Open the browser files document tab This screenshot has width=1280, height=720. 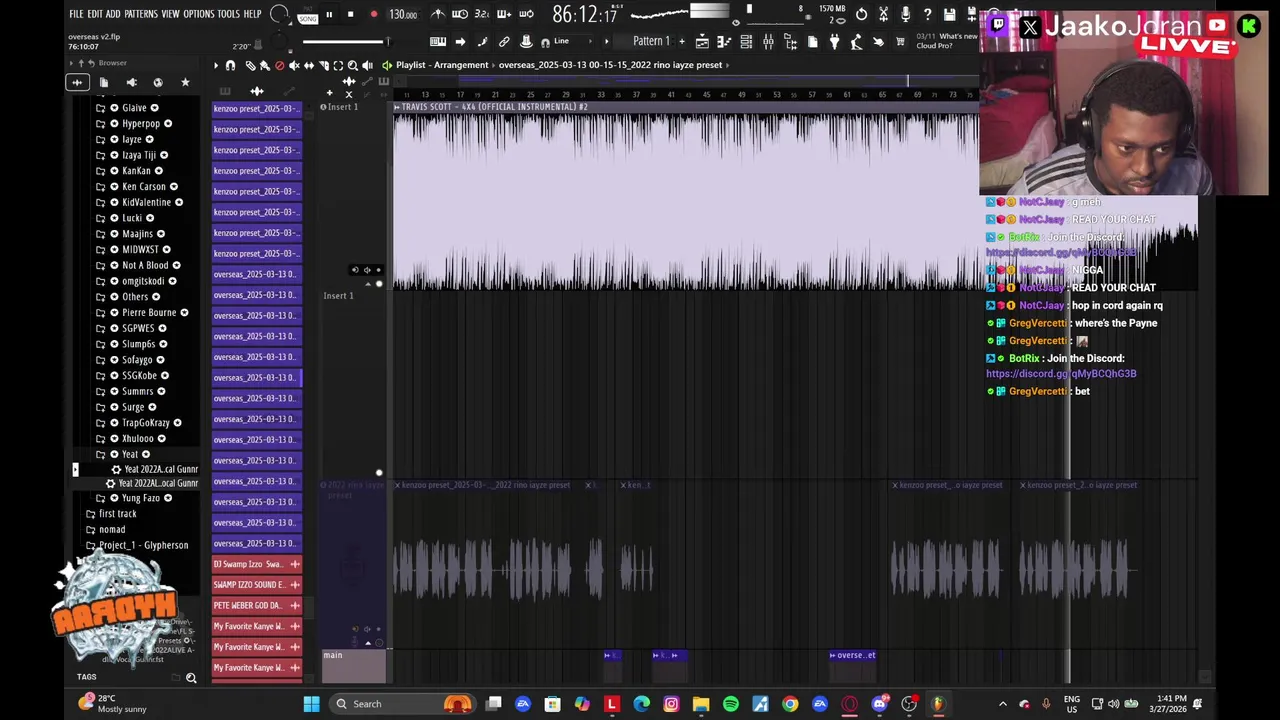(104, 83)
